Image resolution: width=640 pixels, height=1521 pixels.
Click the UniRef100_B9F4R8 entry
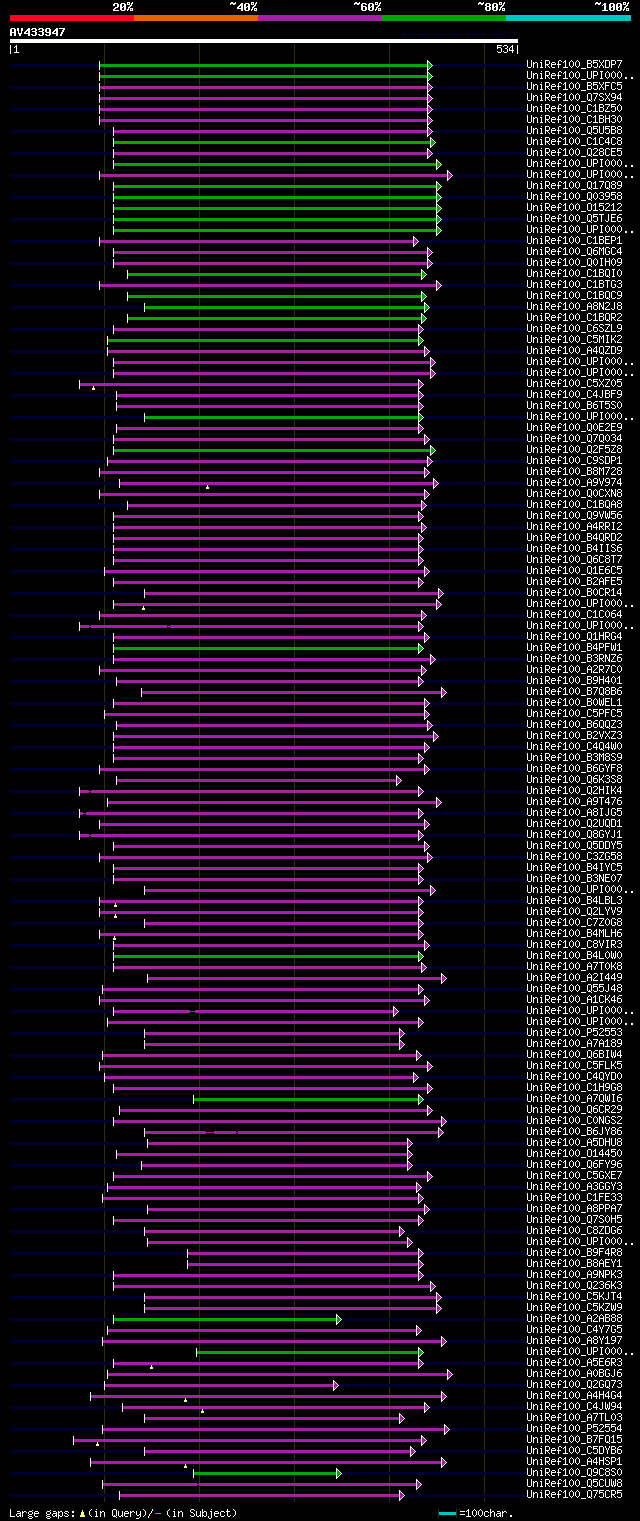coord(574,1253)
